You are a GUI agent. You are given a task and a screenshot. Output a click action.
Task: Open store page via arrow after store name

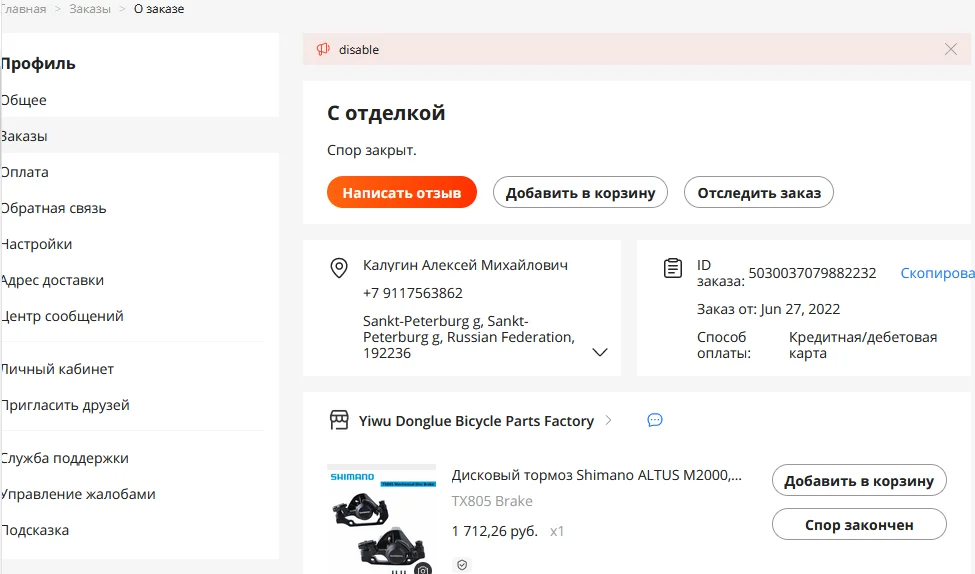[x=609, y=421]
